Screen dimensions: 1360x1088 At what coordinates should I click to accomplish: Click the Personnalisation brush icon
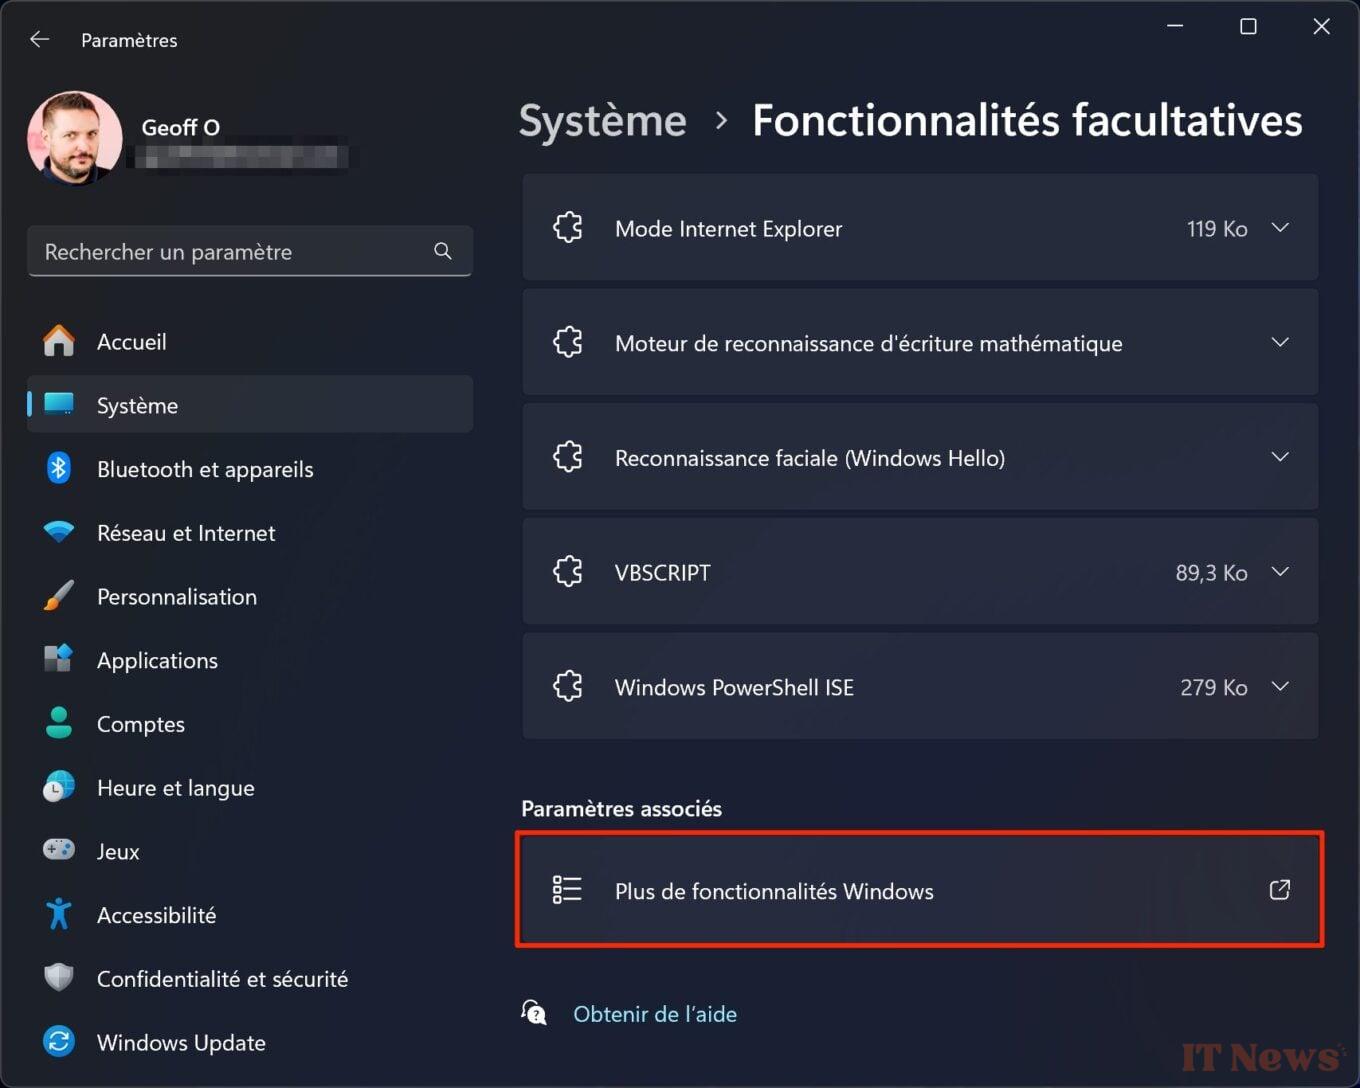coord(59,596)
